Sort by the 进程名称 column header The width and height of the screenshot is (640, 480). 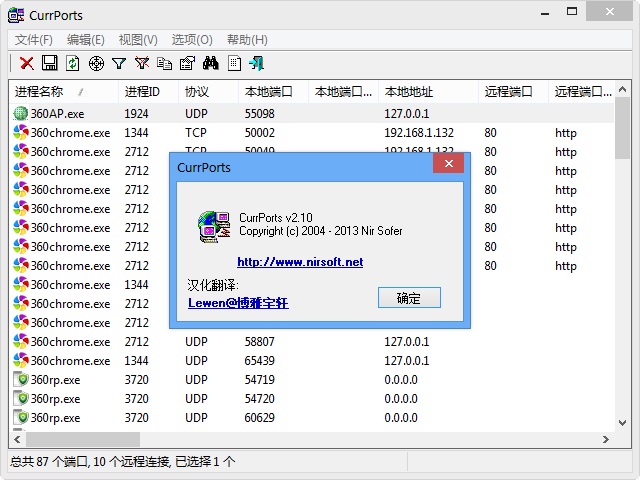click(50, 91)
